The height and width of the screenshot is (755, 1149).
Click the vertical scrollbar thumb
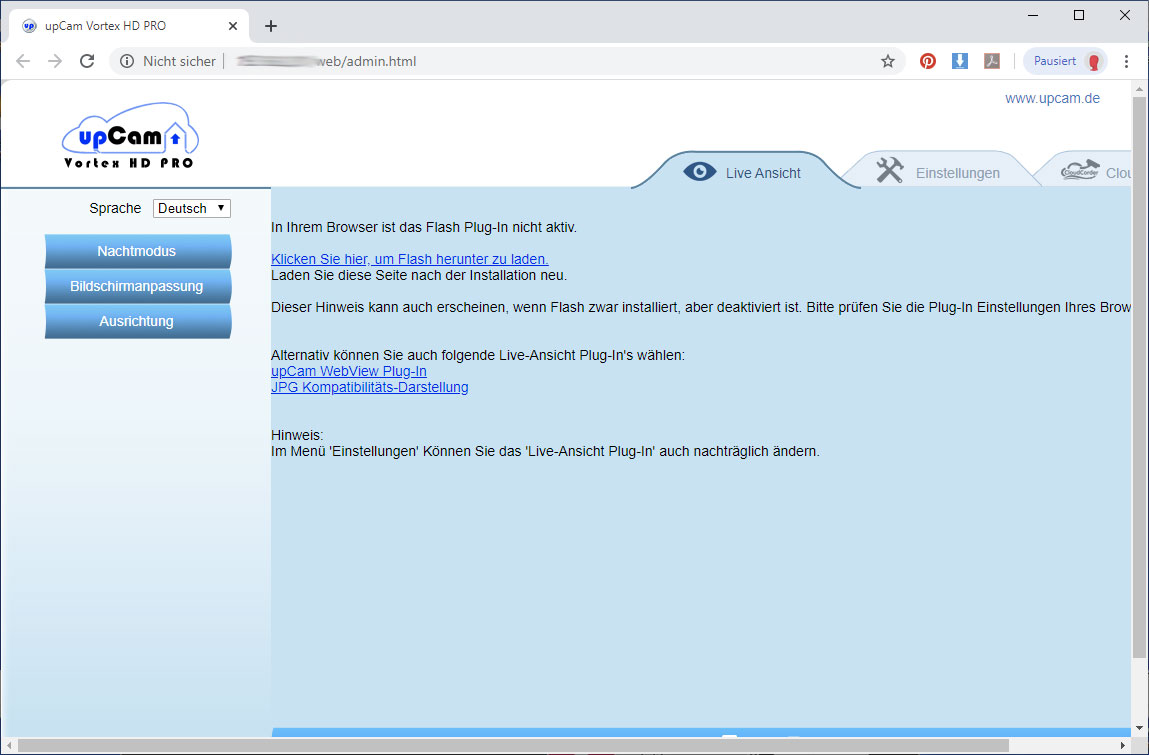[1139, 378]
